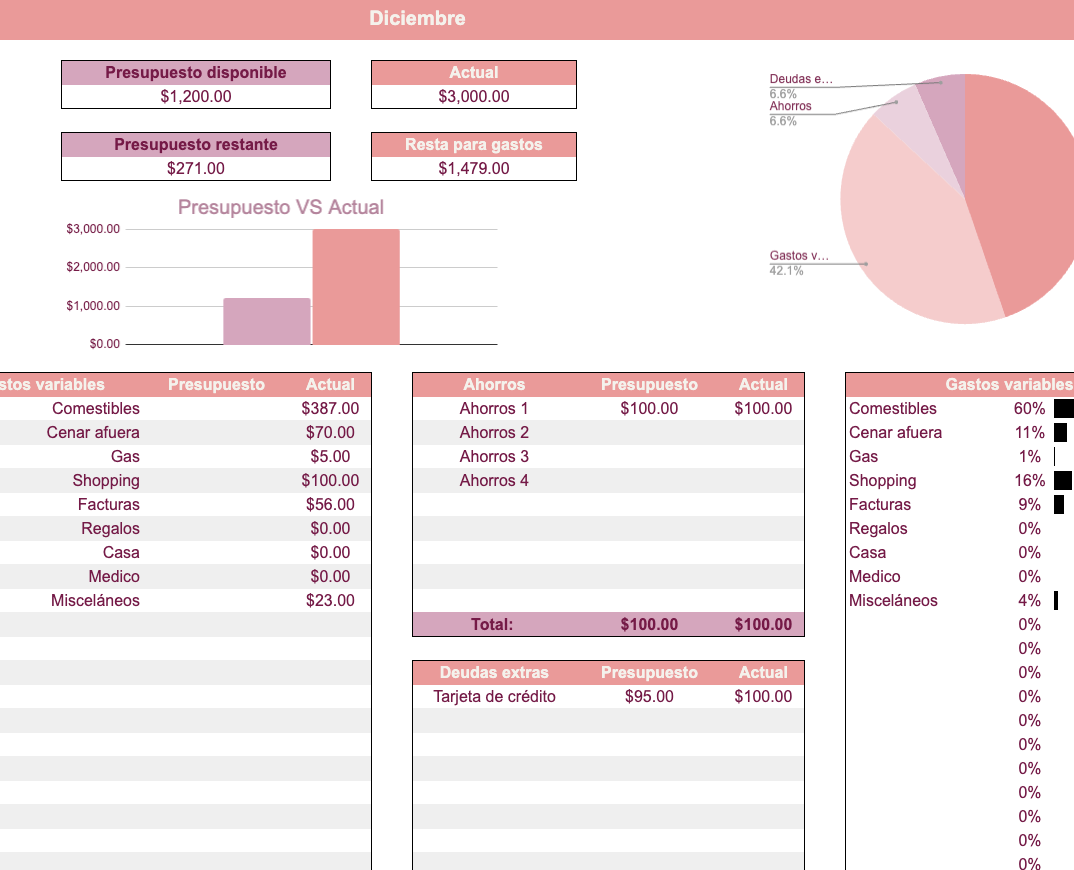1074x870 pixels.
Task: Select the Ahorros 1 Presupuesto $100.00 cell
Action: click(649, 409)
